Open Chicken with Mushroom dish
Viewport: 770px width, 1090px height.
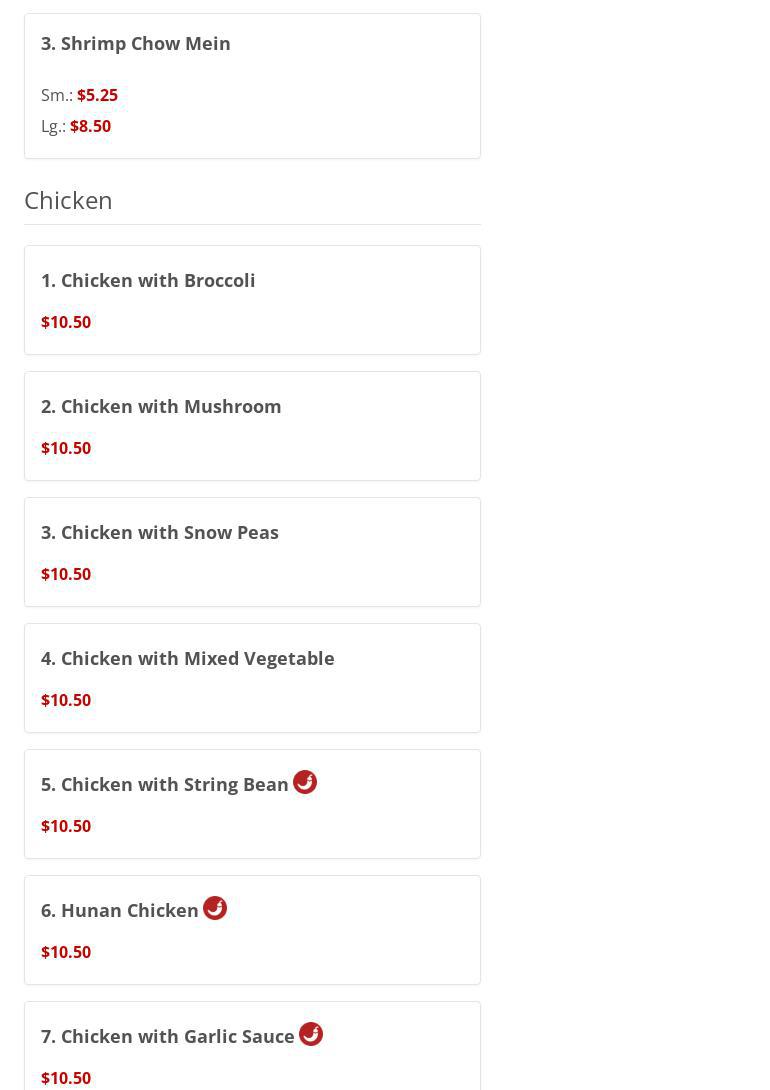click(x=161, y=406)
